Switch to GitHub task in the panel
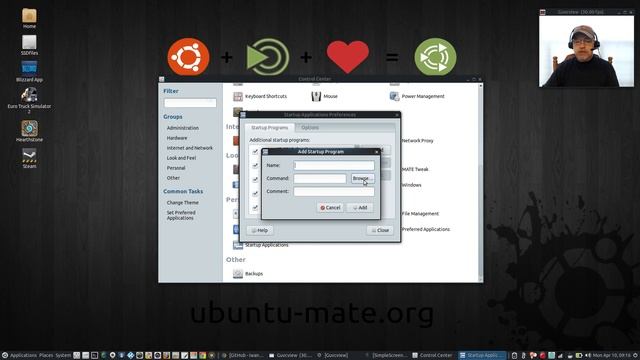 point(244,356)
